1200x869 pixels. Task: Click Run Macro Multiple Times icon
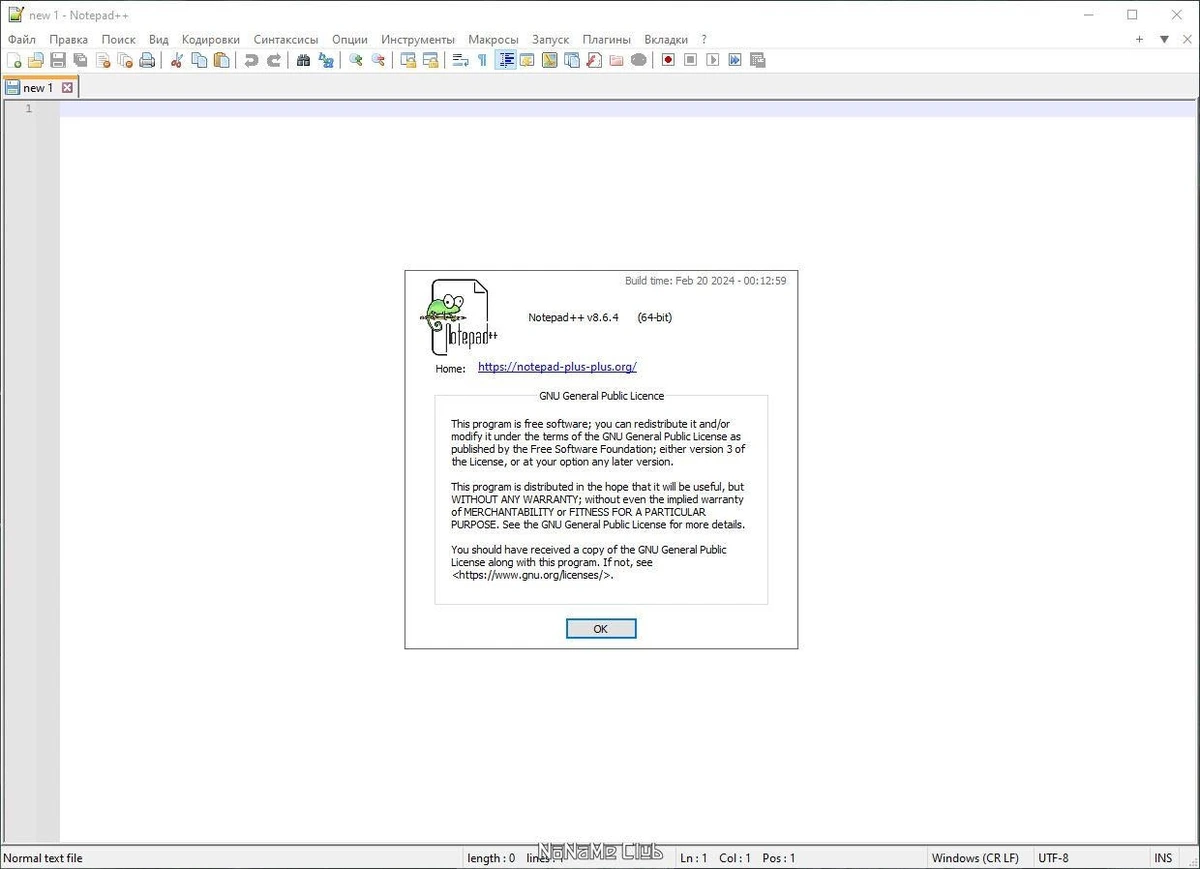(735, 60)
